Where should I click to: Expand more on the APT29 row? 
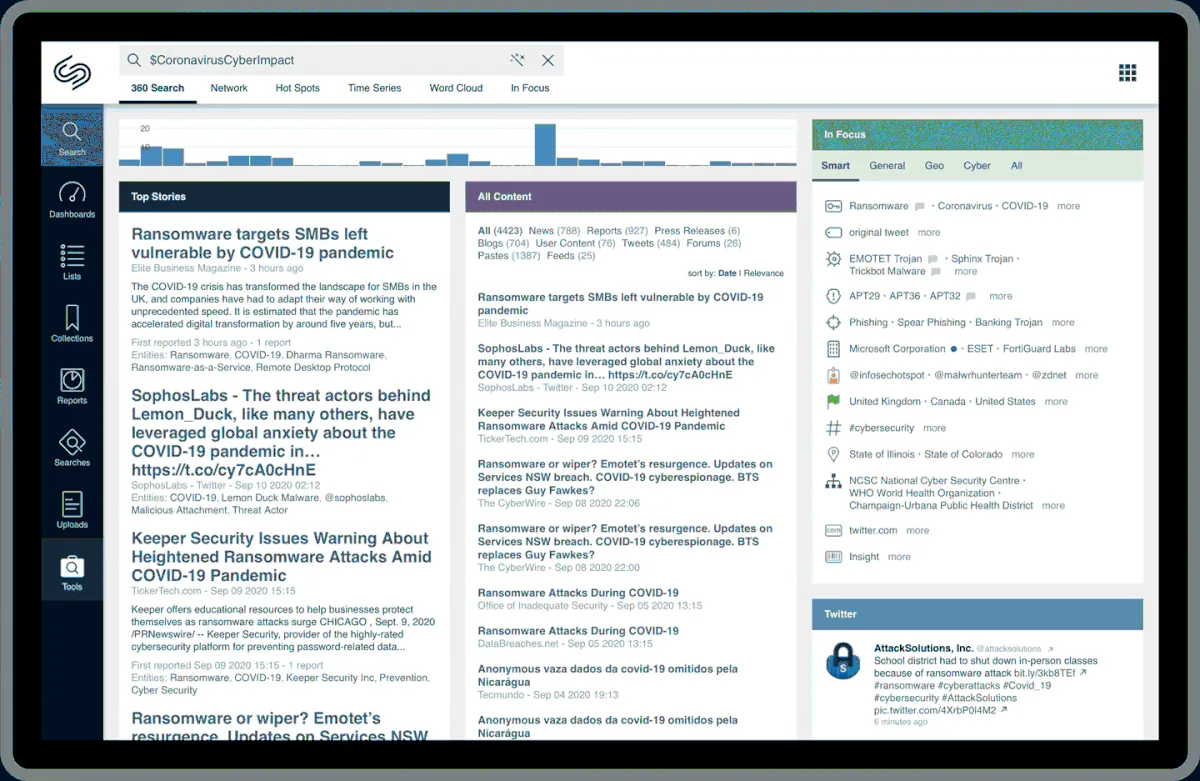(1000, 296)
